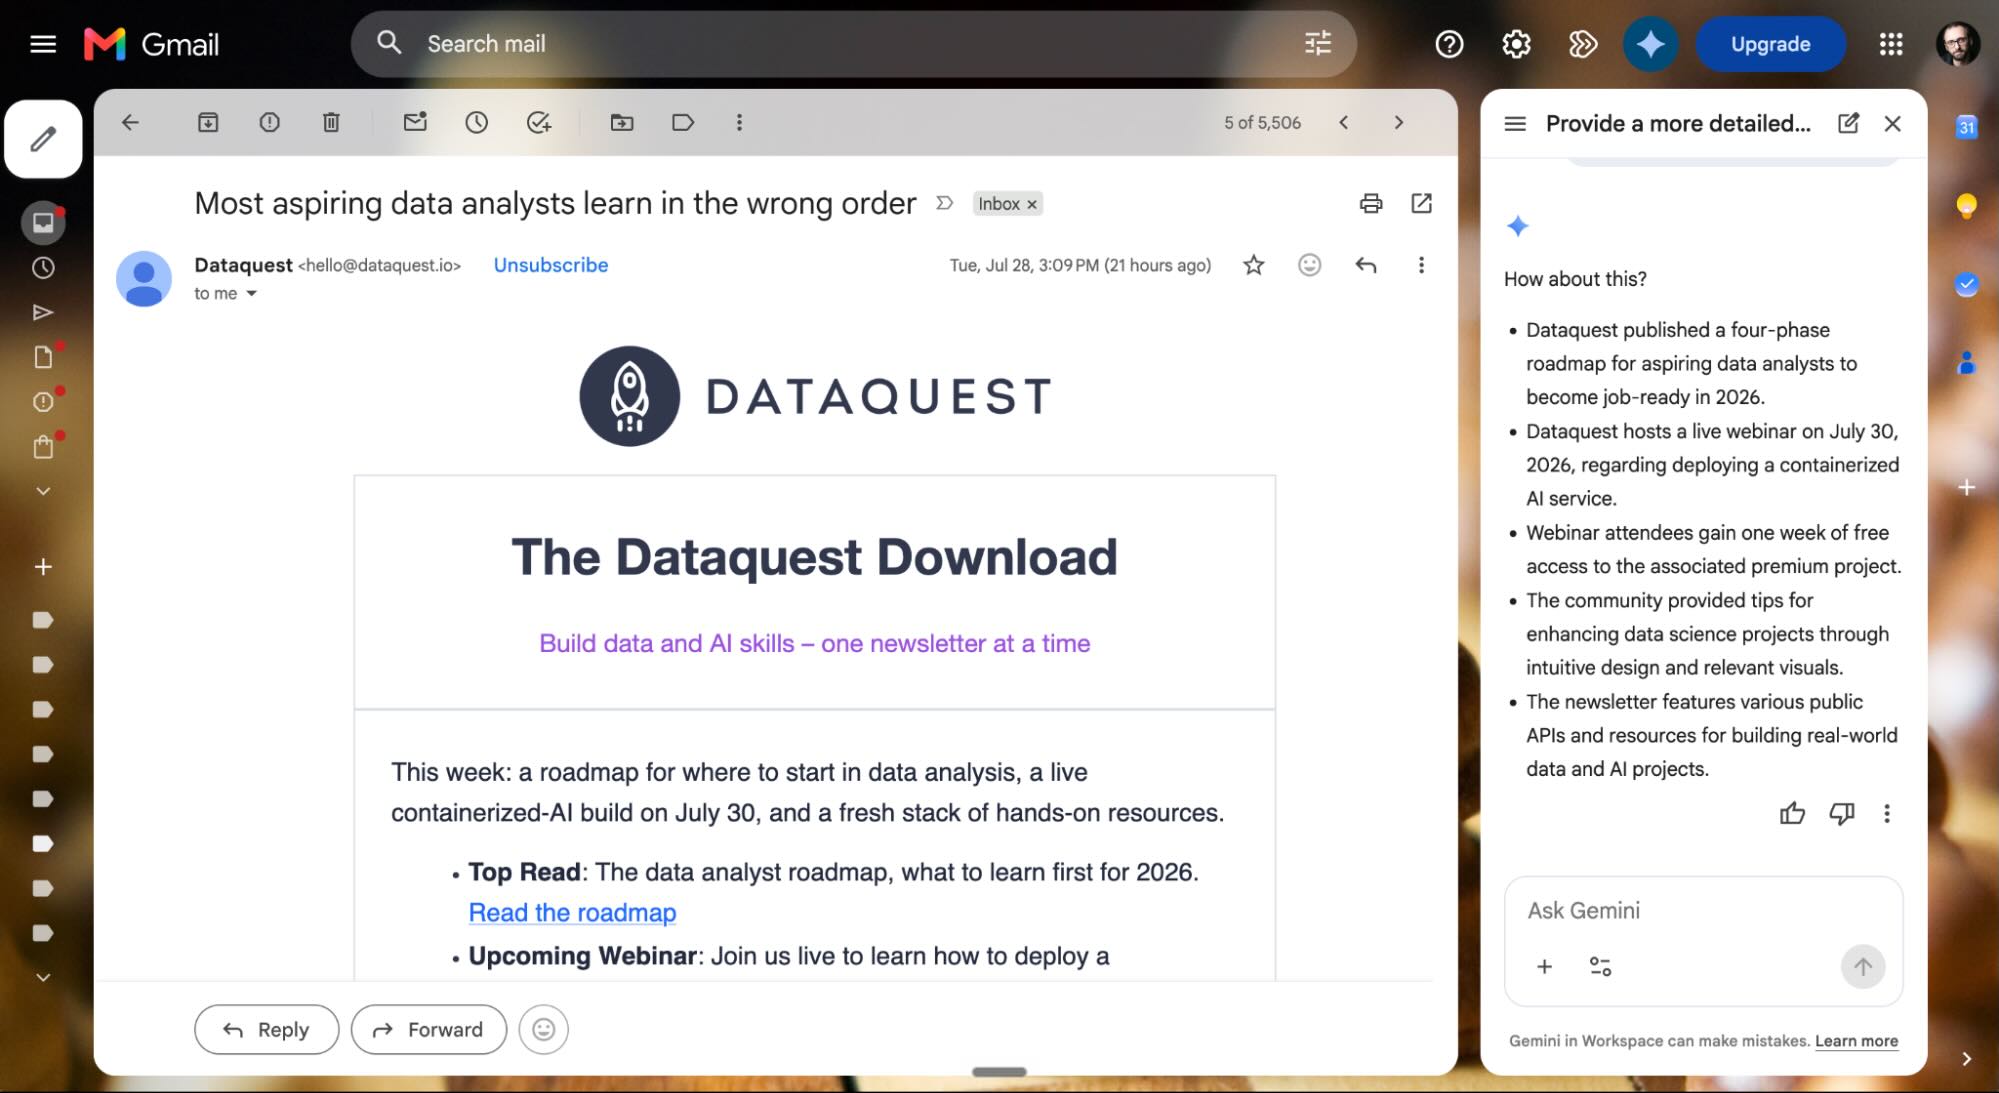Add emoji reaction next to star
This screenshot has height=1093, width=1999.
point(1310,265)
